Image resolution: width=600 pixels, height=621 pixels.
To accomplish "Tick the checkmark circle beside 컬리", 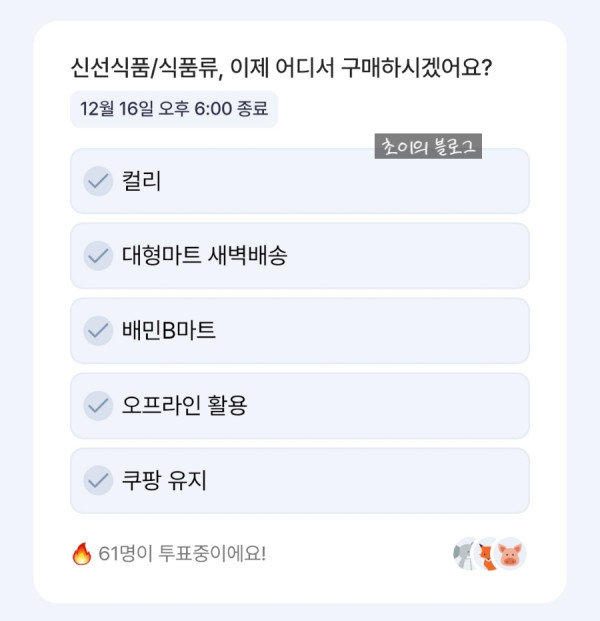I will point(97,181).
